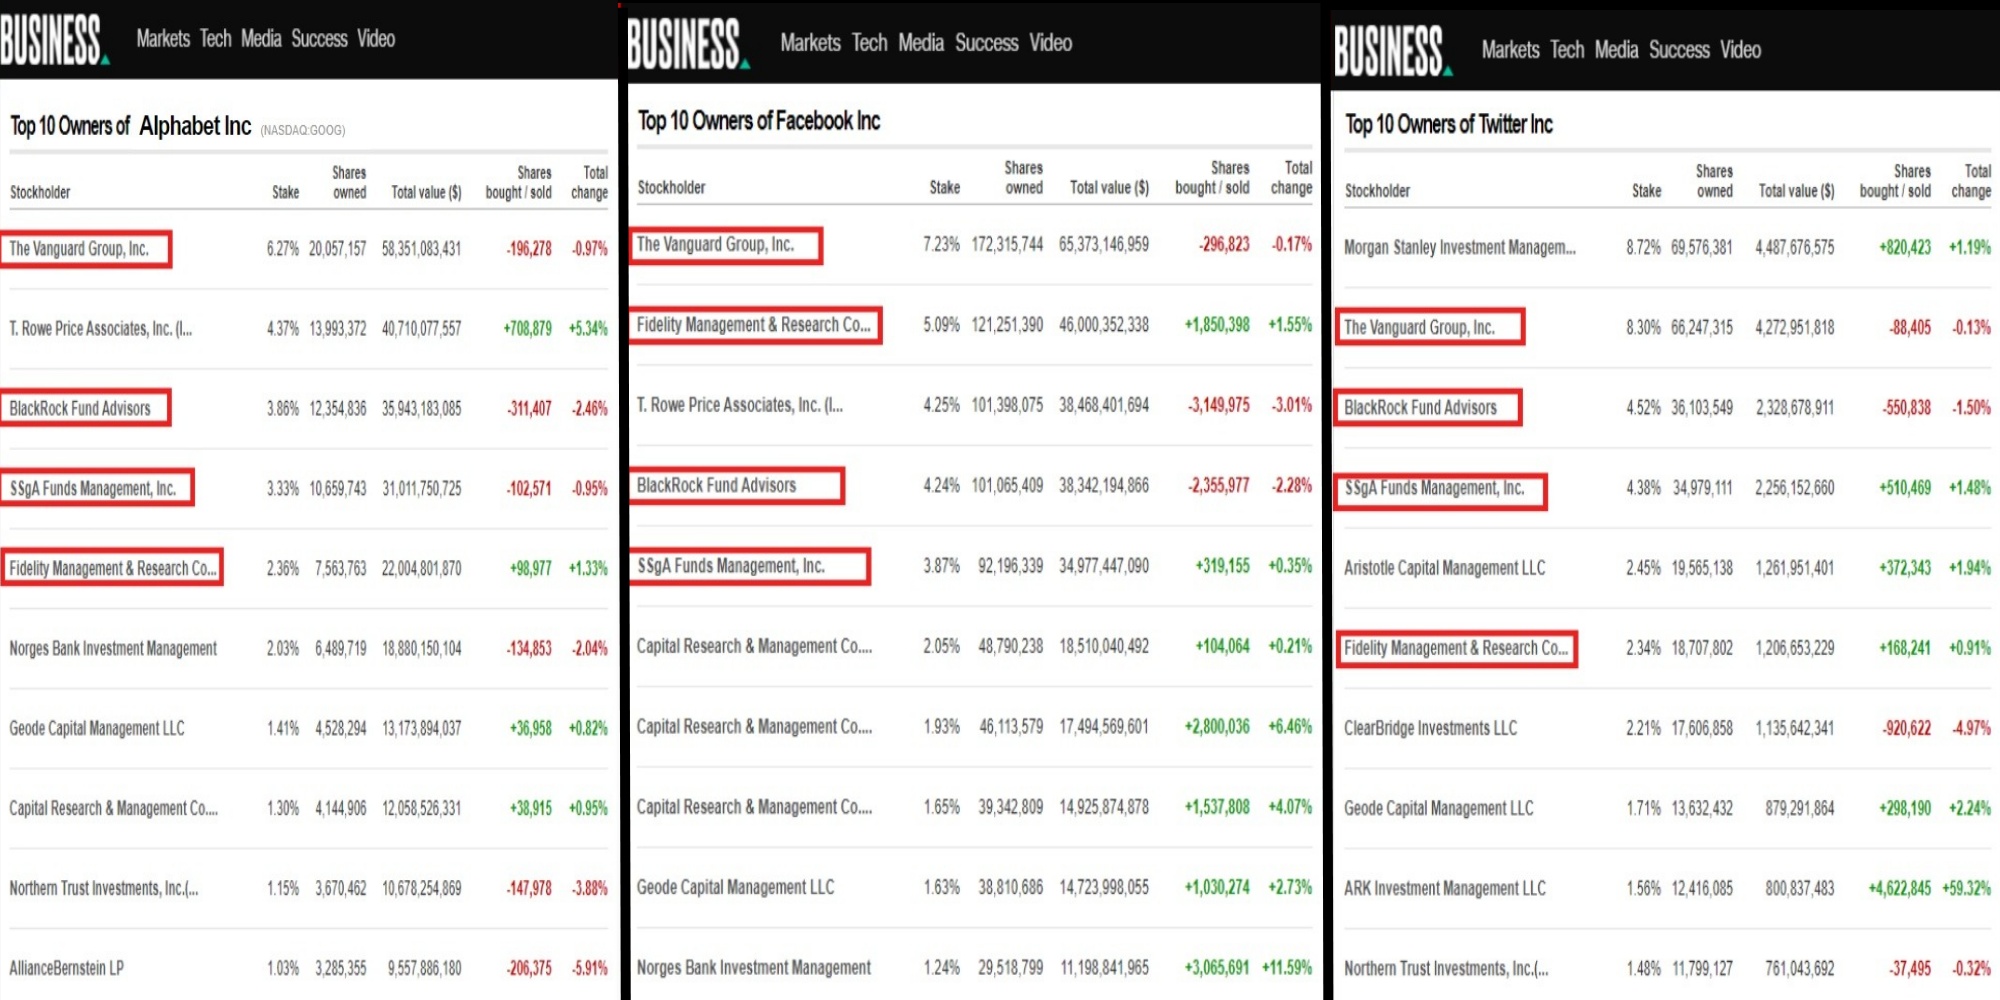Click Capital Research & Management with 2.05% stake

754,647
